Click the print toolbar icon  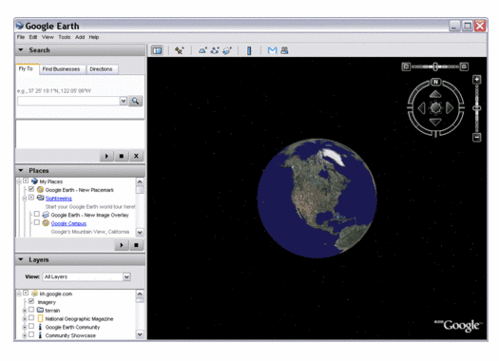click(x=284, y=50)
